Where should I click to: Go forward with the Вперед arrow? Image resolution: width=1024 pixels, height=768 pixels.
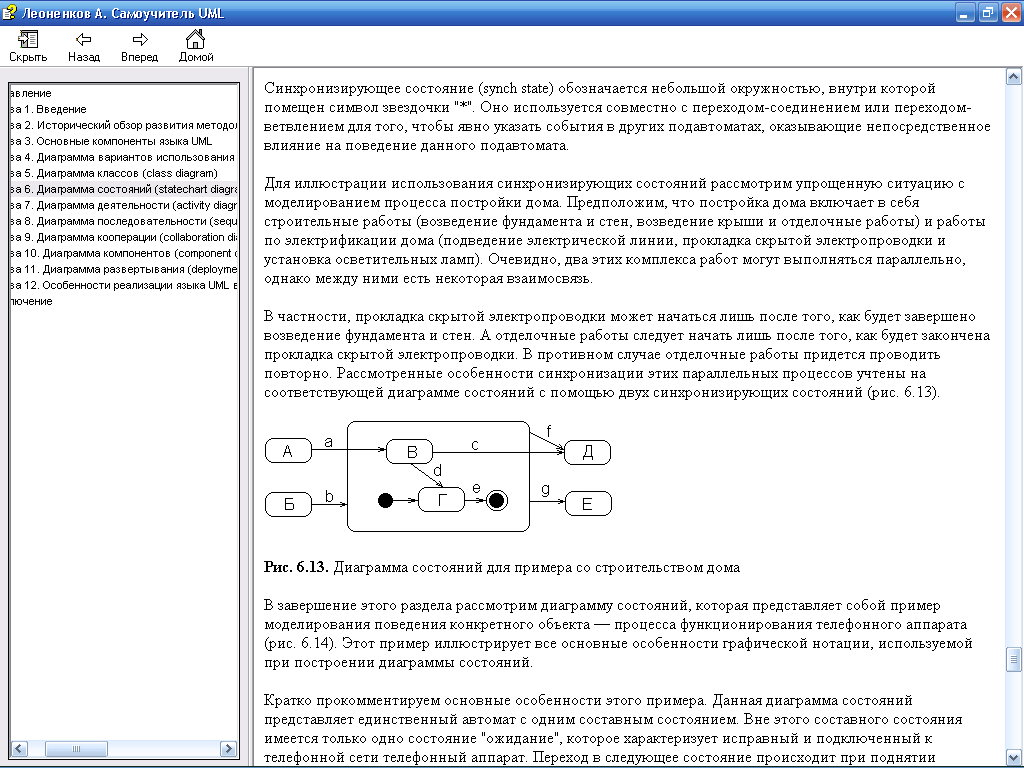(139, 46)
